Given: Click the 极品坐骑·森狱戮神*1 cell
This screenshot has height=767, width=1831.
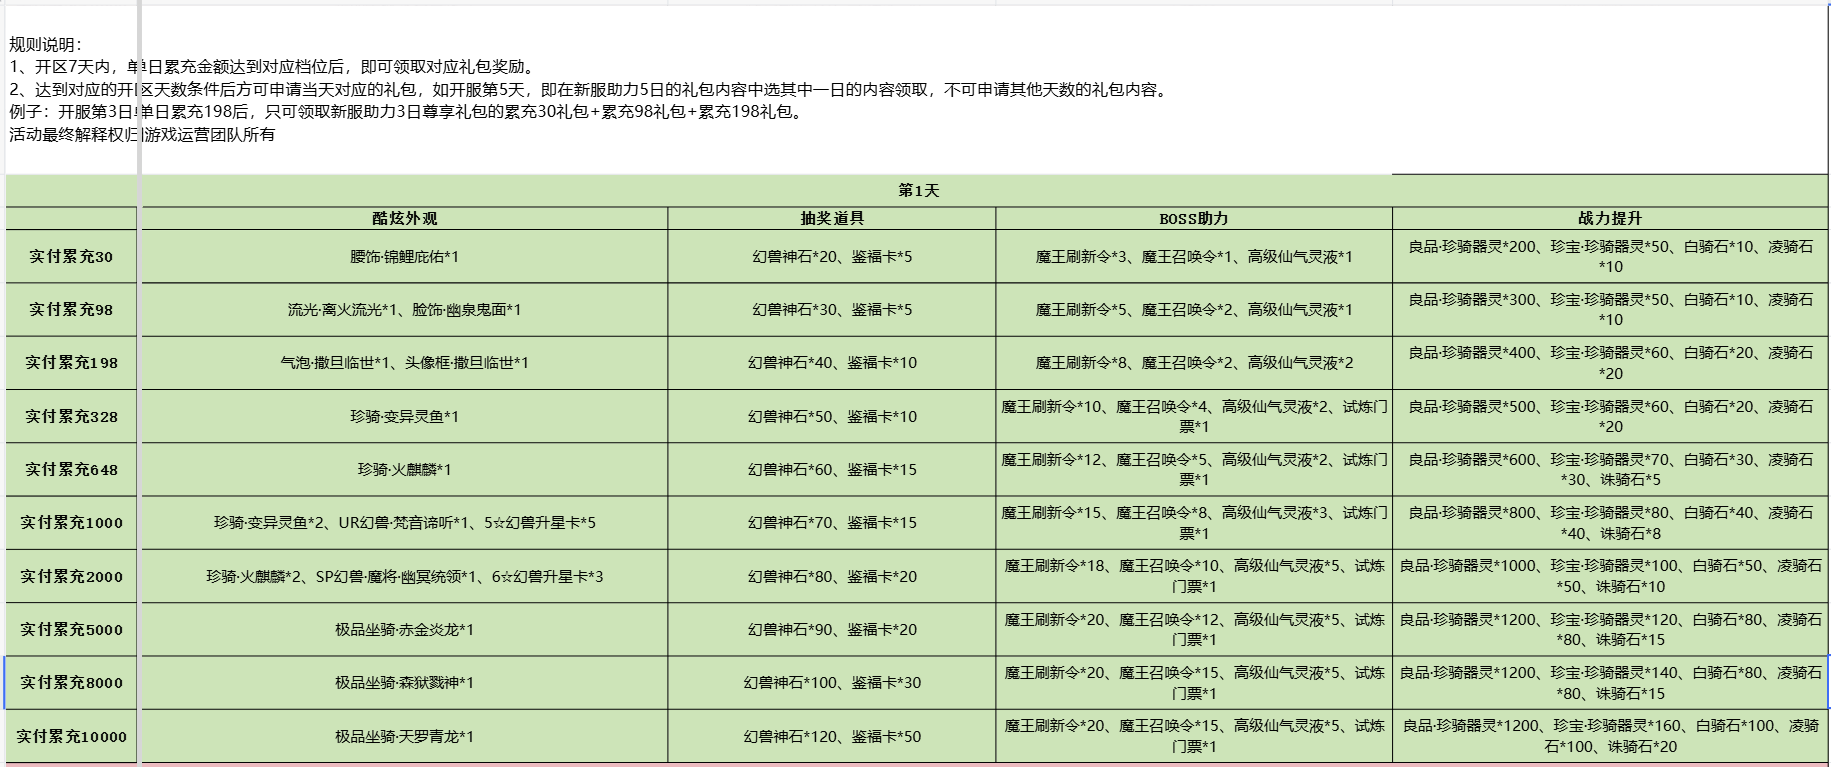Looking at the screenshot, I should (404, 683).
